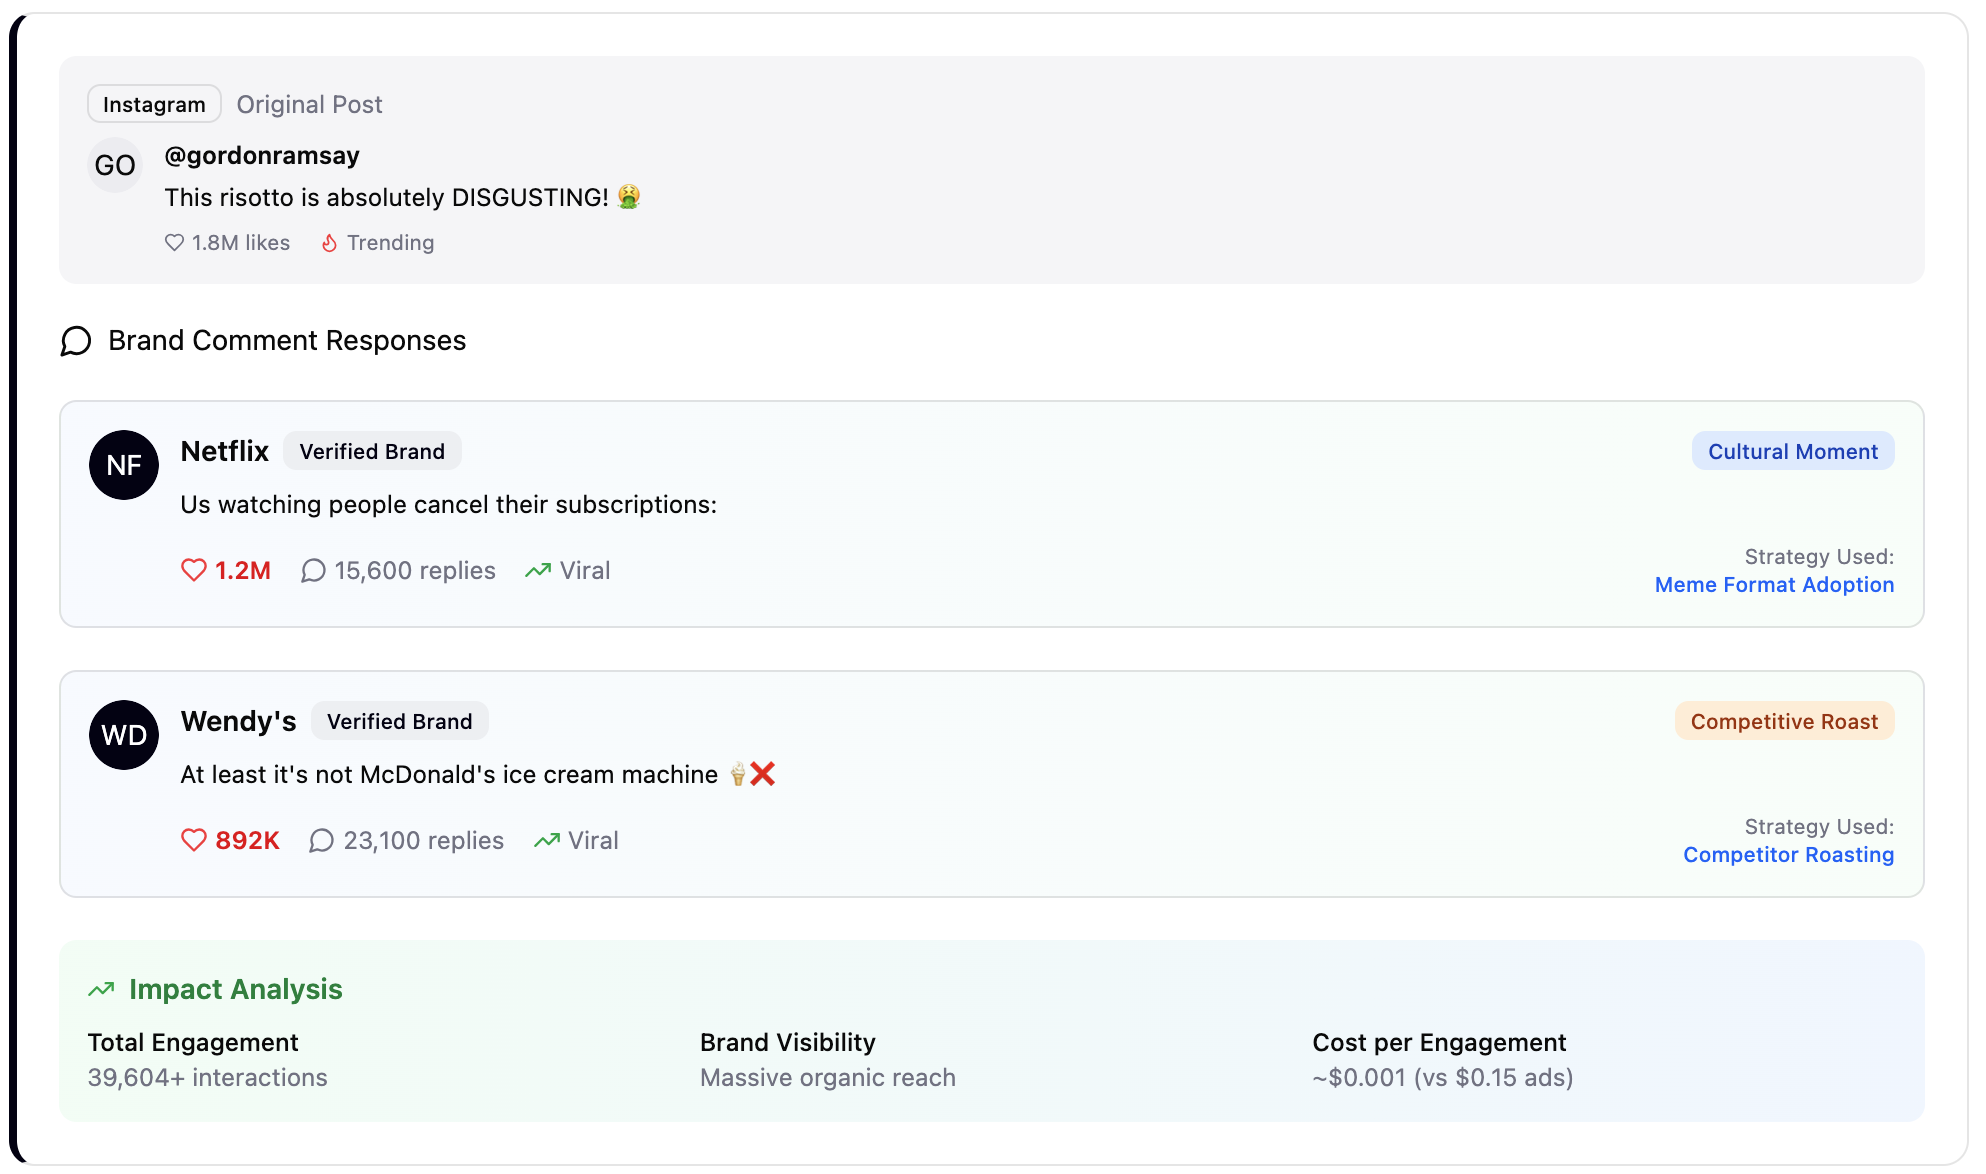The width and height of the screenshot is (1986, 1174).
Task: Click the NF Netflix avatar
Action: tap(124, 465)
